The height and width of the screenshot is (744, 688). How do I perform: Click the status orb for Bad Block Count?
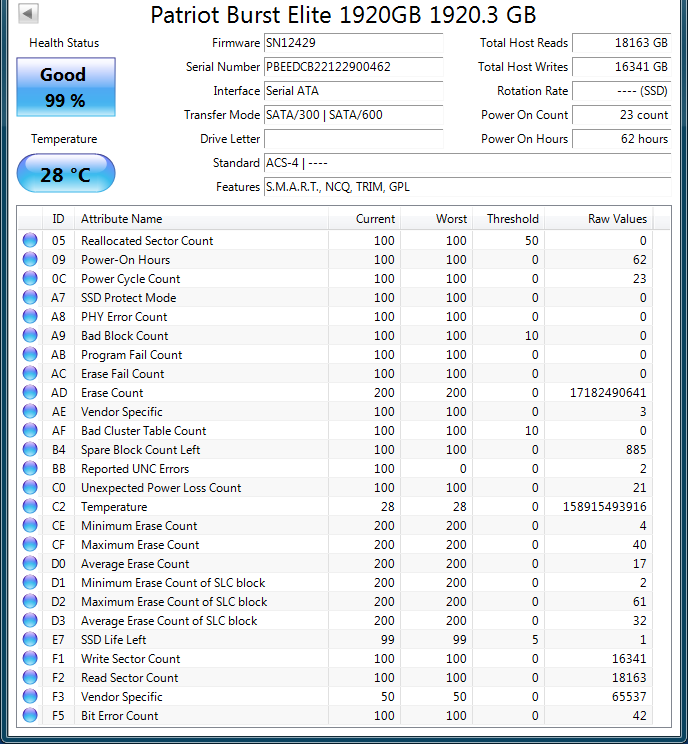click(x=30, y=335)
